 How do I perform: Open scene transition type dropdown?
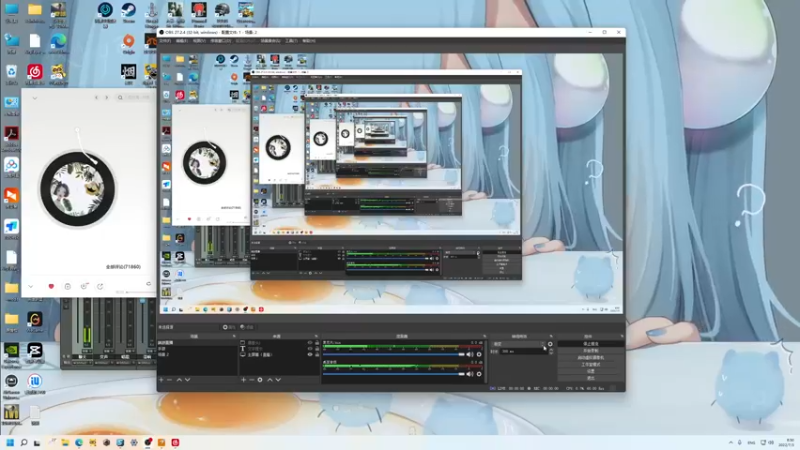518,344
